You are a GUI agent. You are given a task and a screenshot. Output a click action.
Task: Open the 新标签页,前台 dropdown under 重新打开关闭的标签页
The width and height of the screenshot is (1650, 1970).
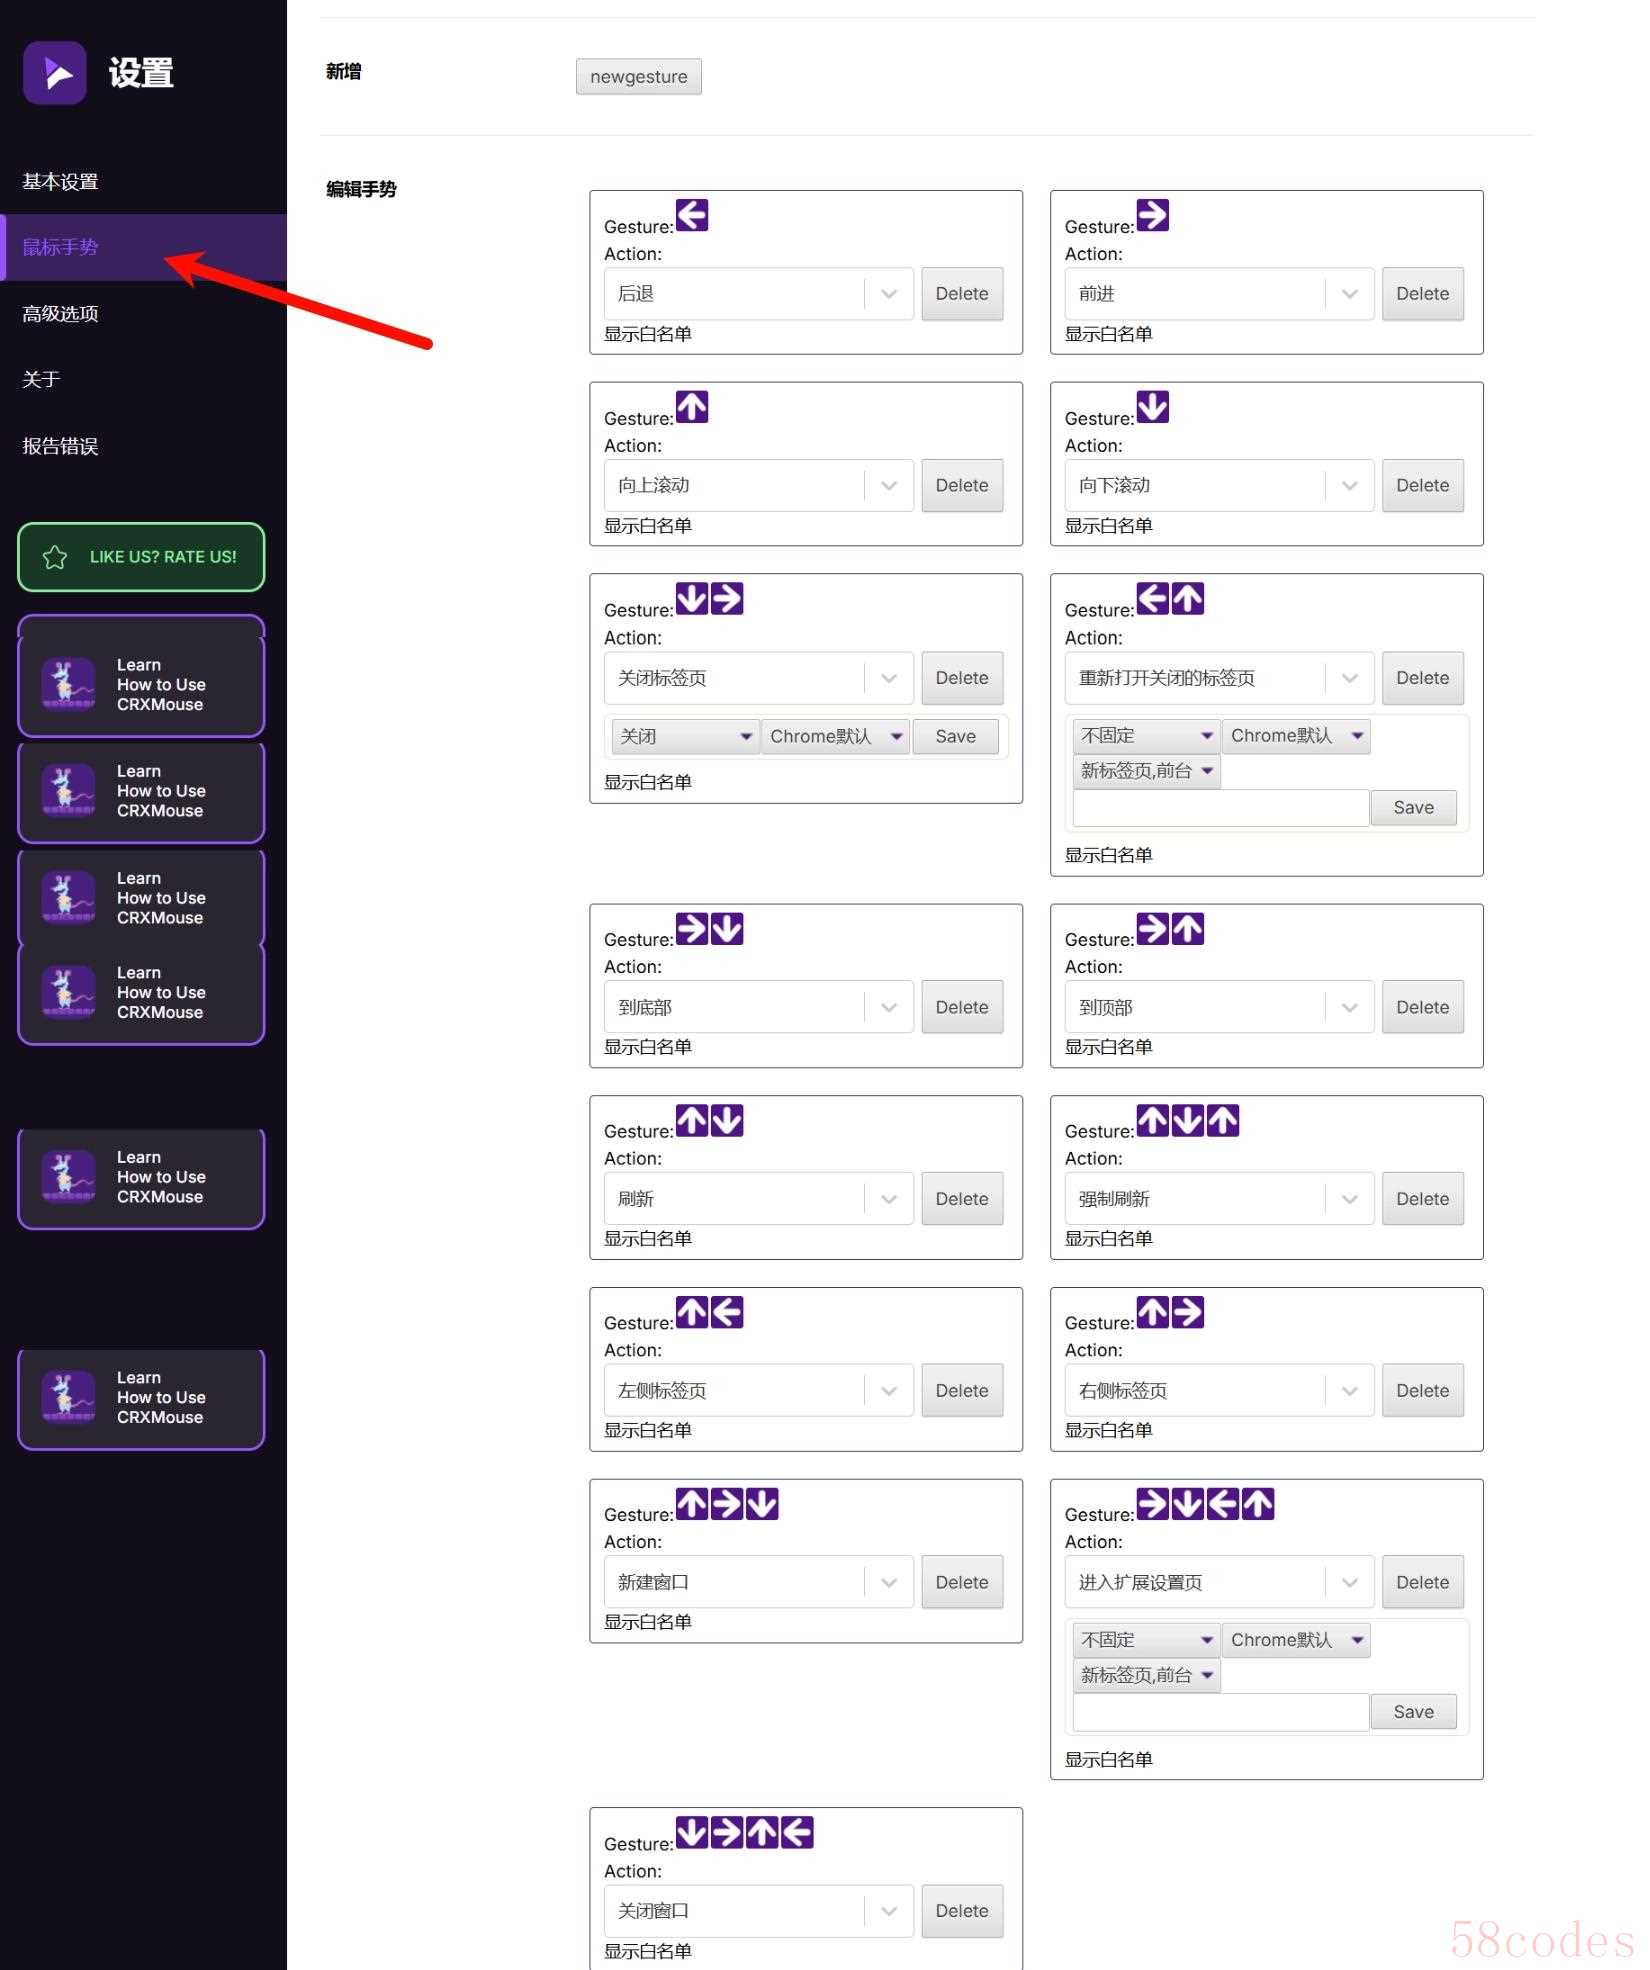[x=1146, y=771]
